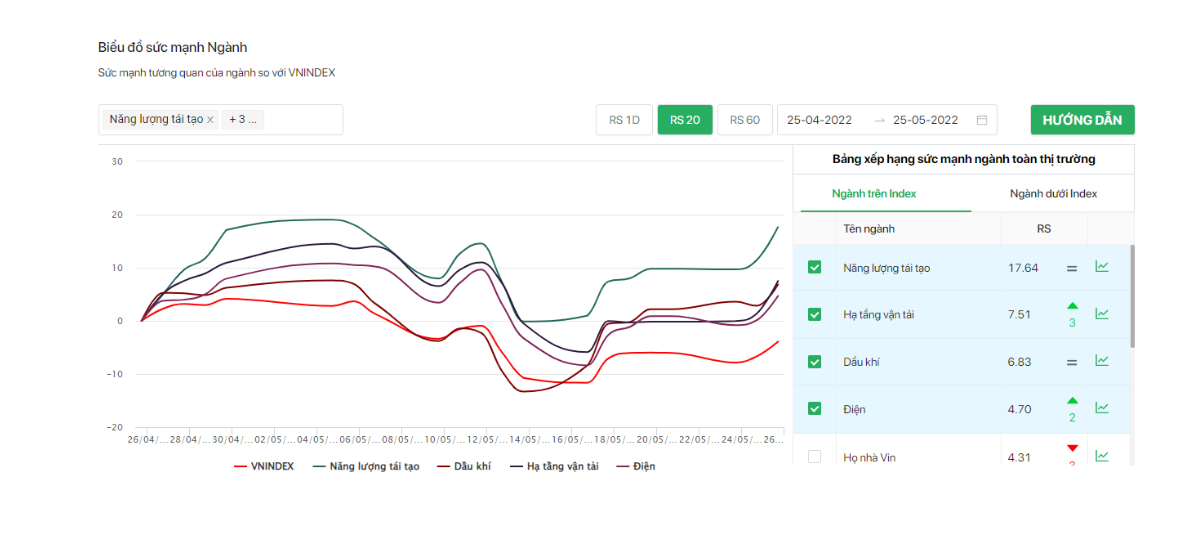Select the RS 20 period button
Image resolution: width=1202 pixels, height=538 pixels.
pyautogui.click(x=685, y=120)
